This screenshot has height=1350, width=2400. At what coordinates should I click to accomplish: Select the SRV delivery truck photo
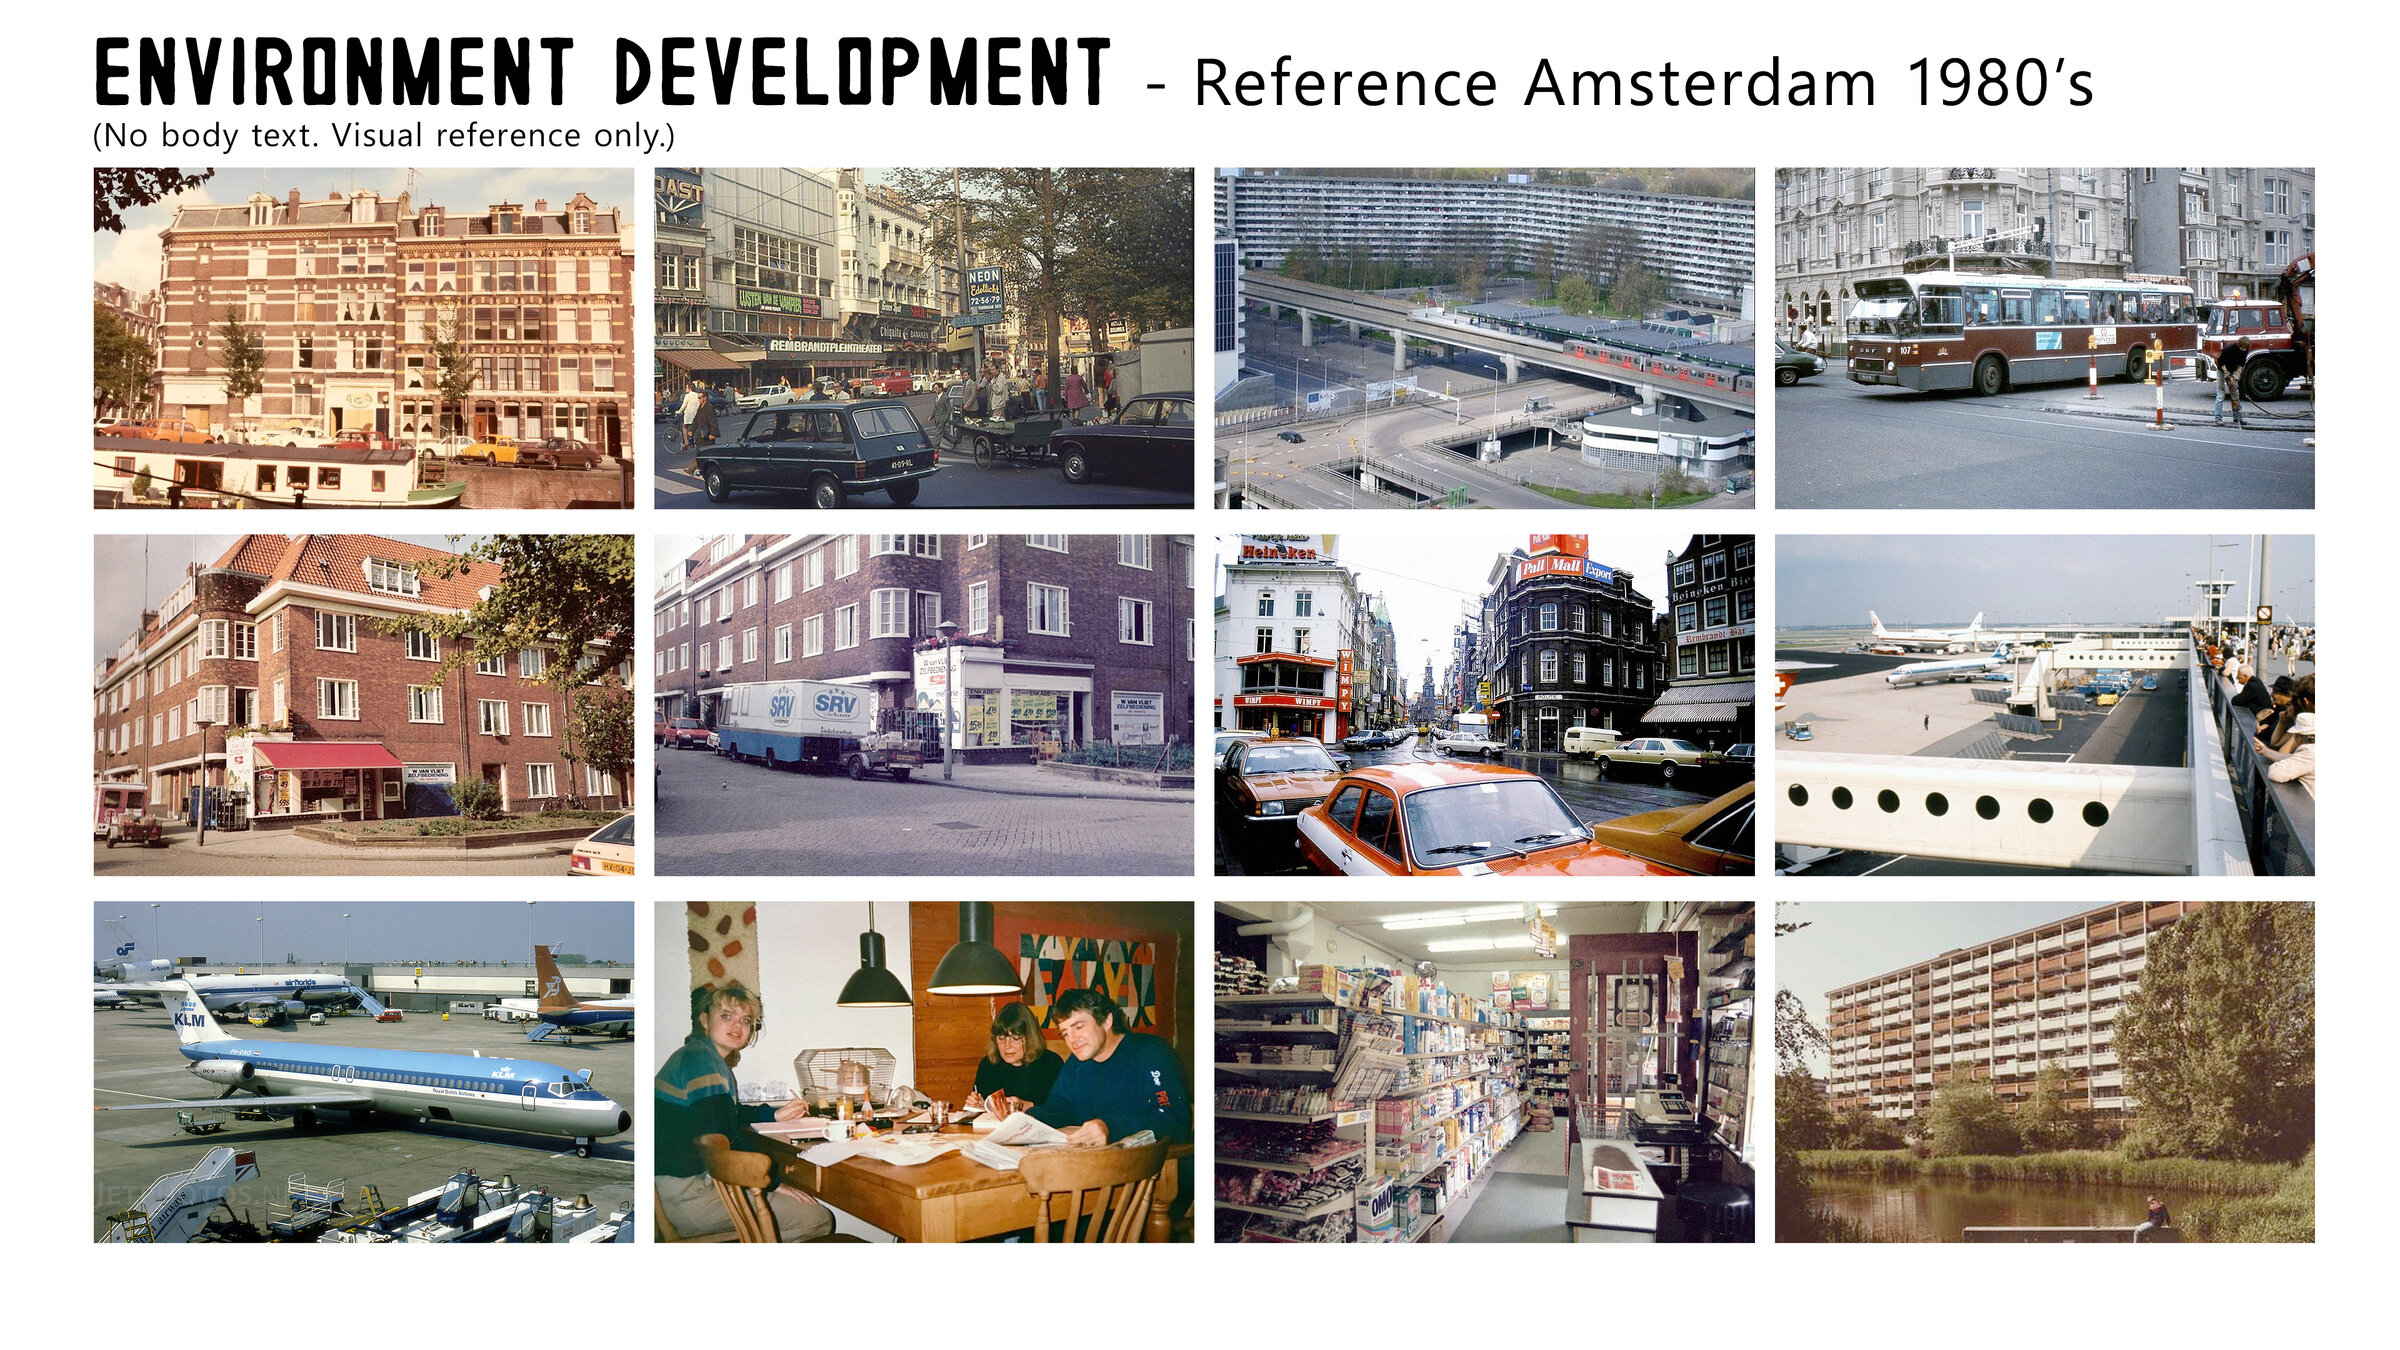[x=923, y=705]
